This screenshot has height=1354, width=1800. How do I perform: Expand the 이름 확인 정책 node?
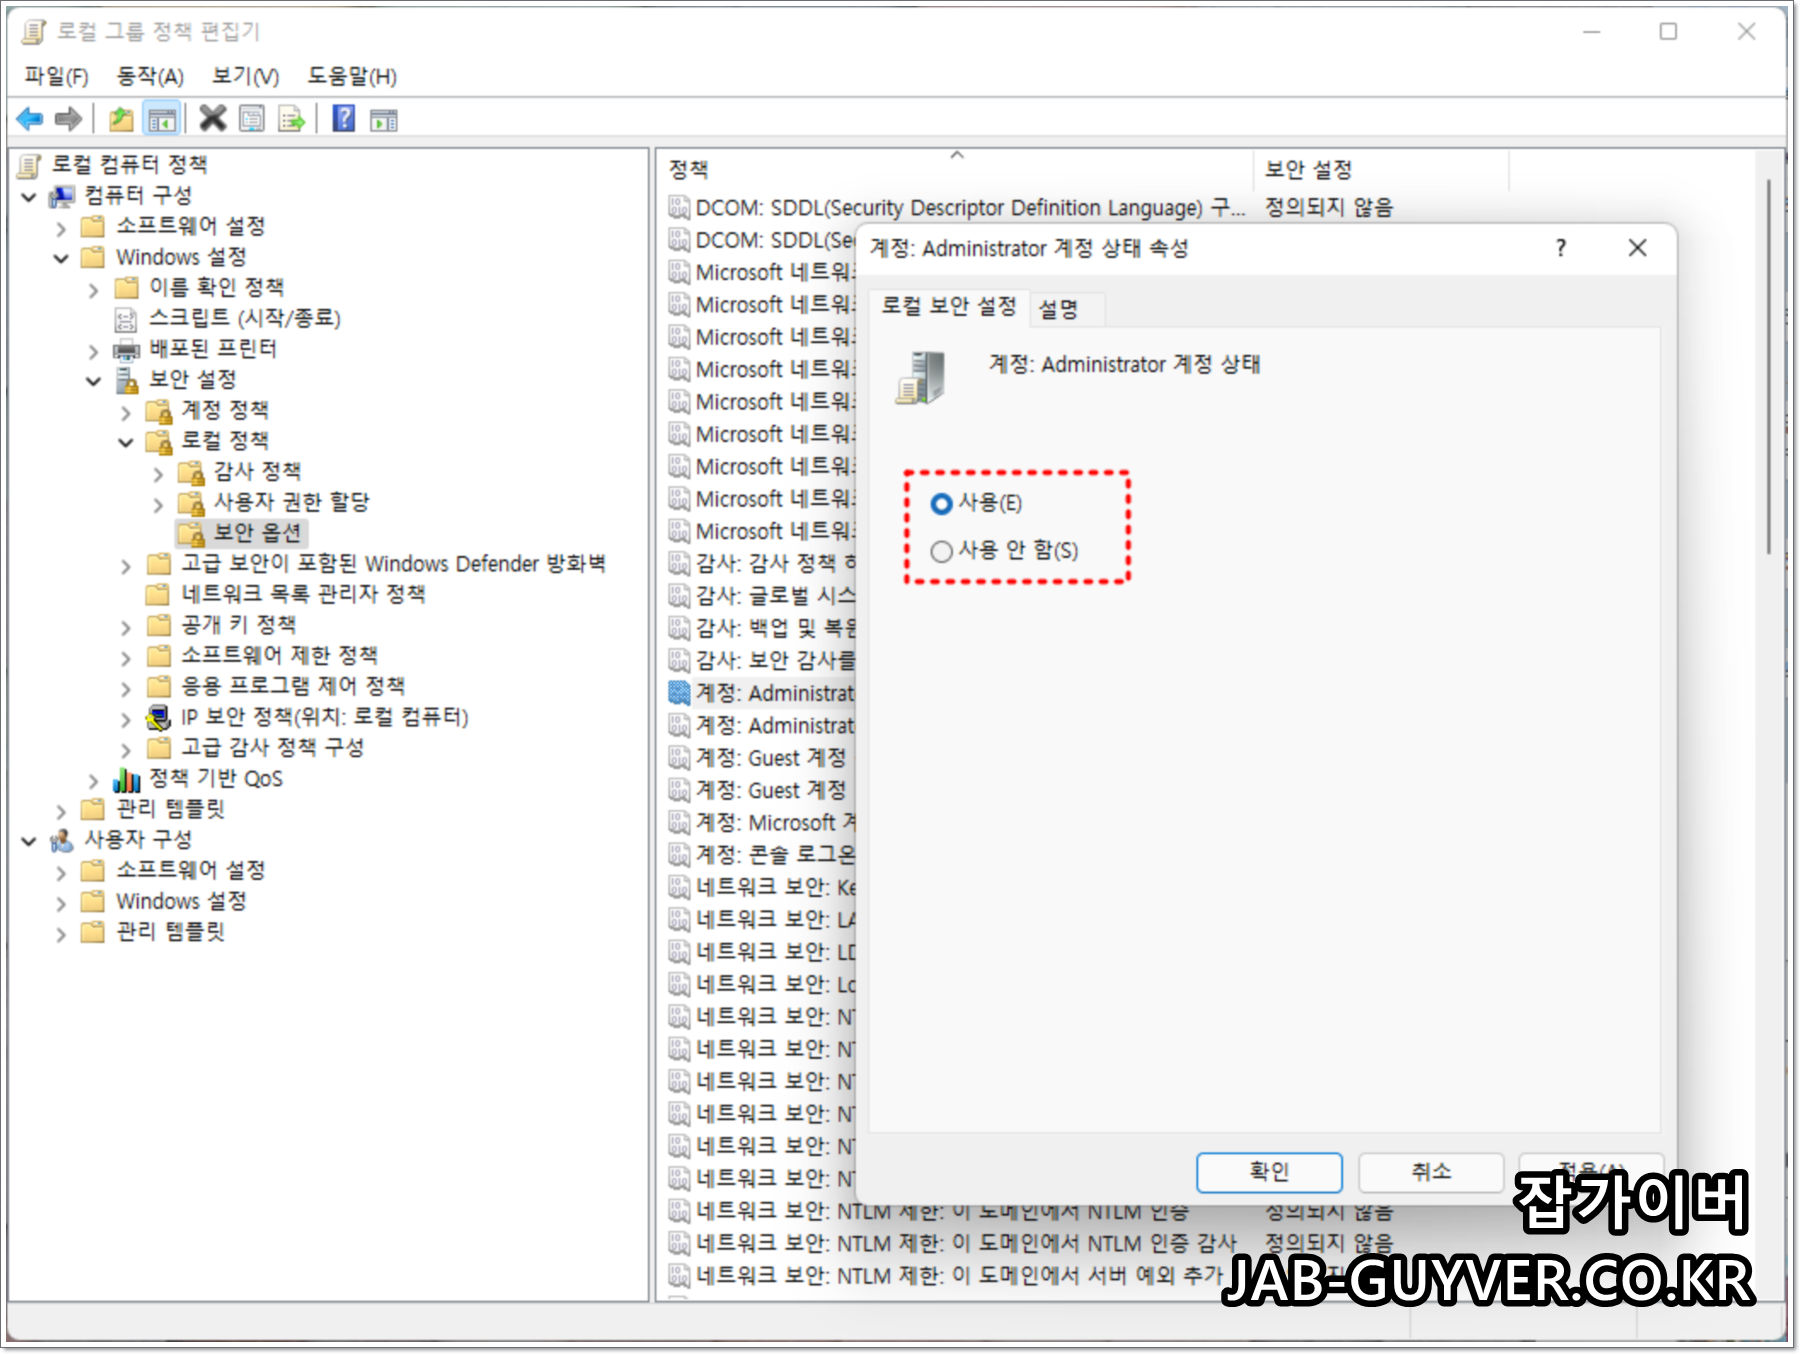93,290
